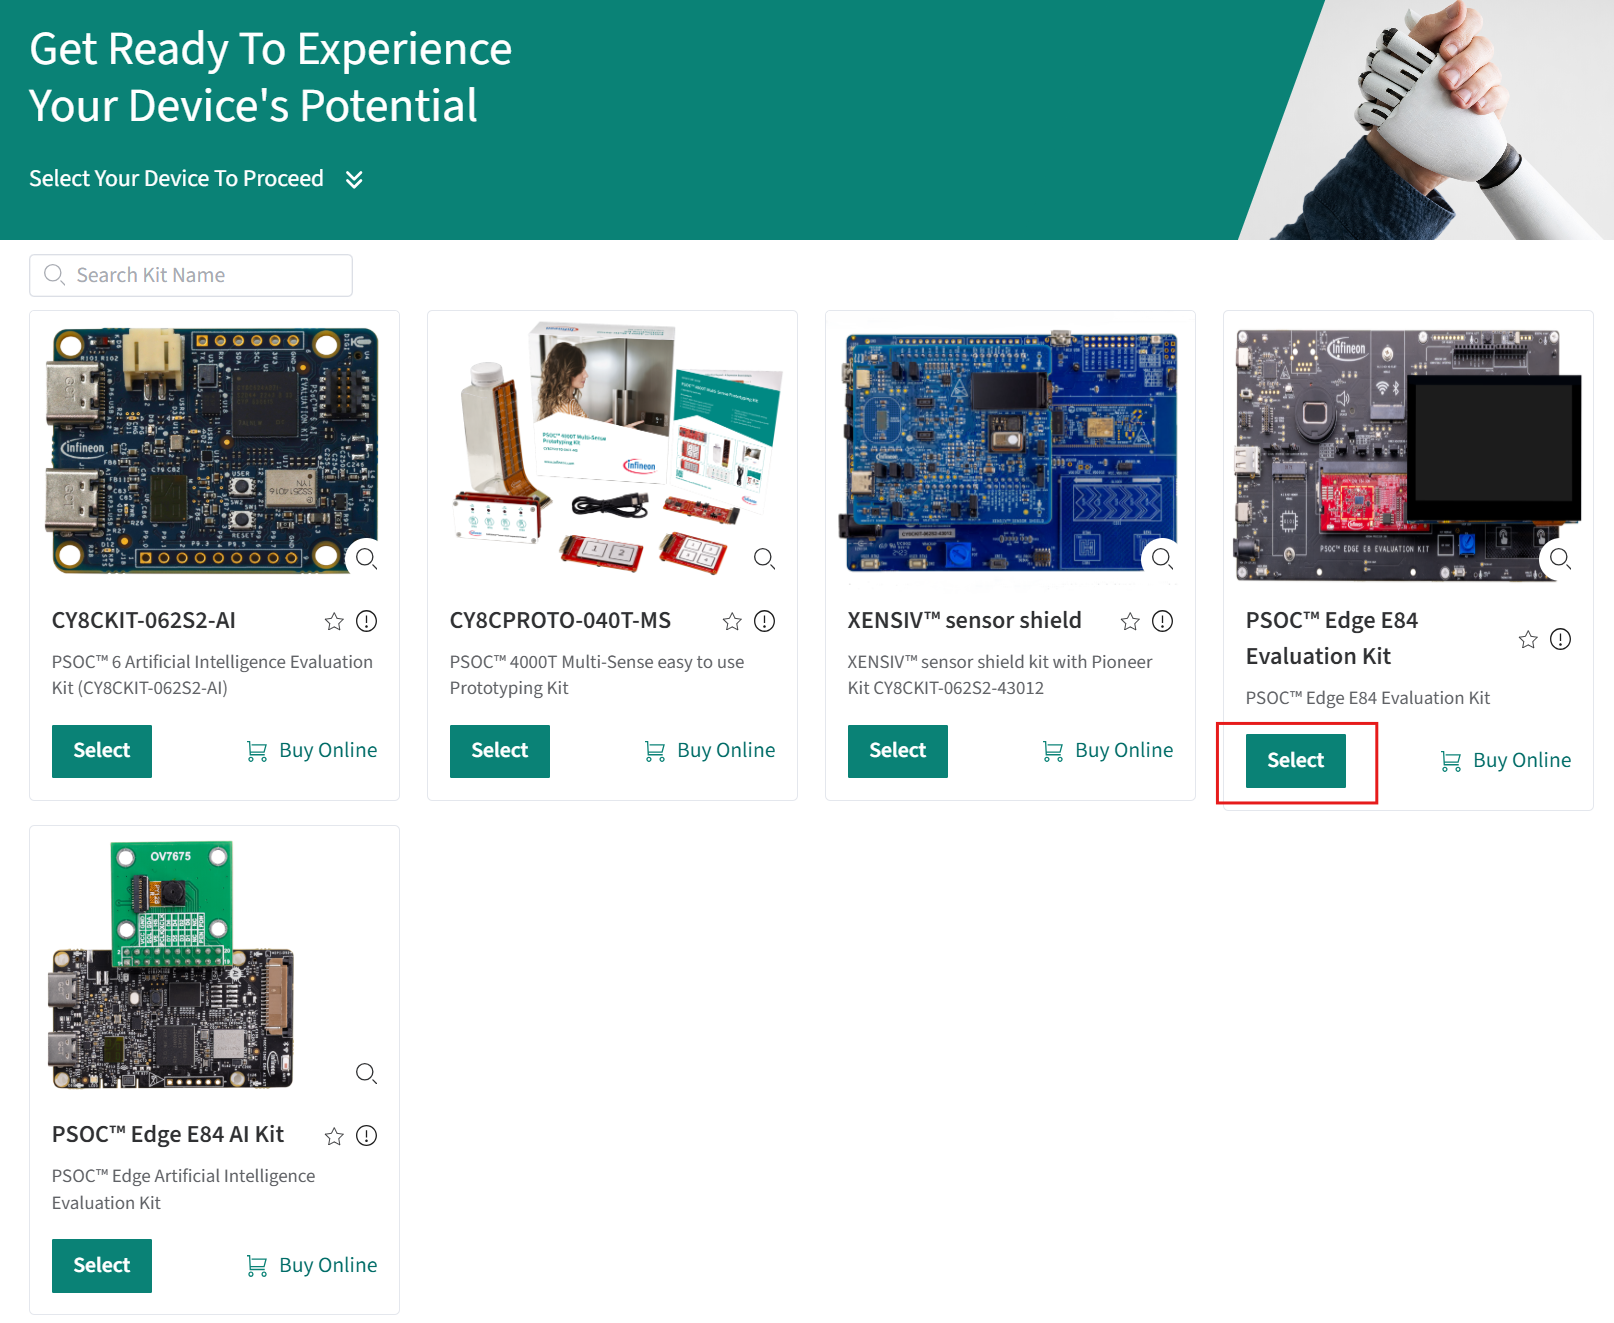Buy the XENSIV sensor shield online
The height and width of the screenshot is (1323, 1614).
pos(1108,751)
